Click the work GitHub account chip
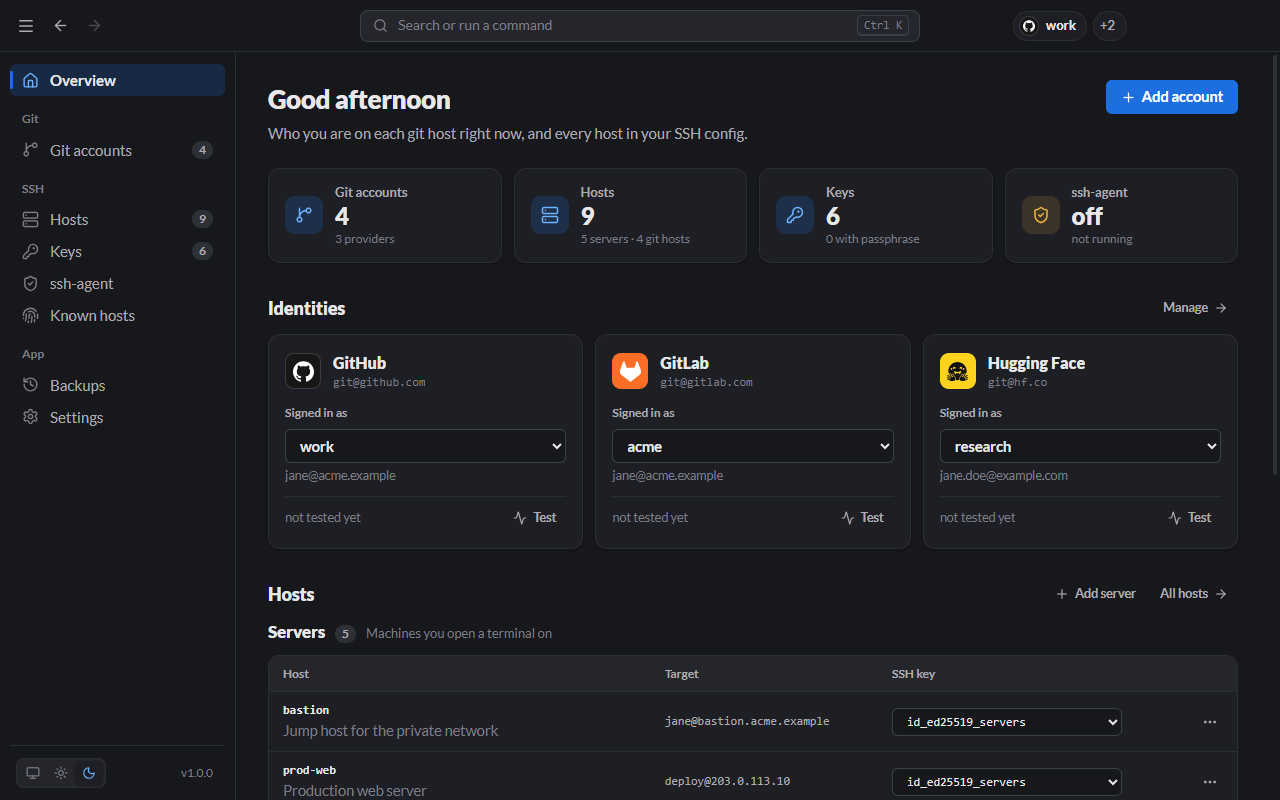 pyautogui.click(x=1050, y=26)
